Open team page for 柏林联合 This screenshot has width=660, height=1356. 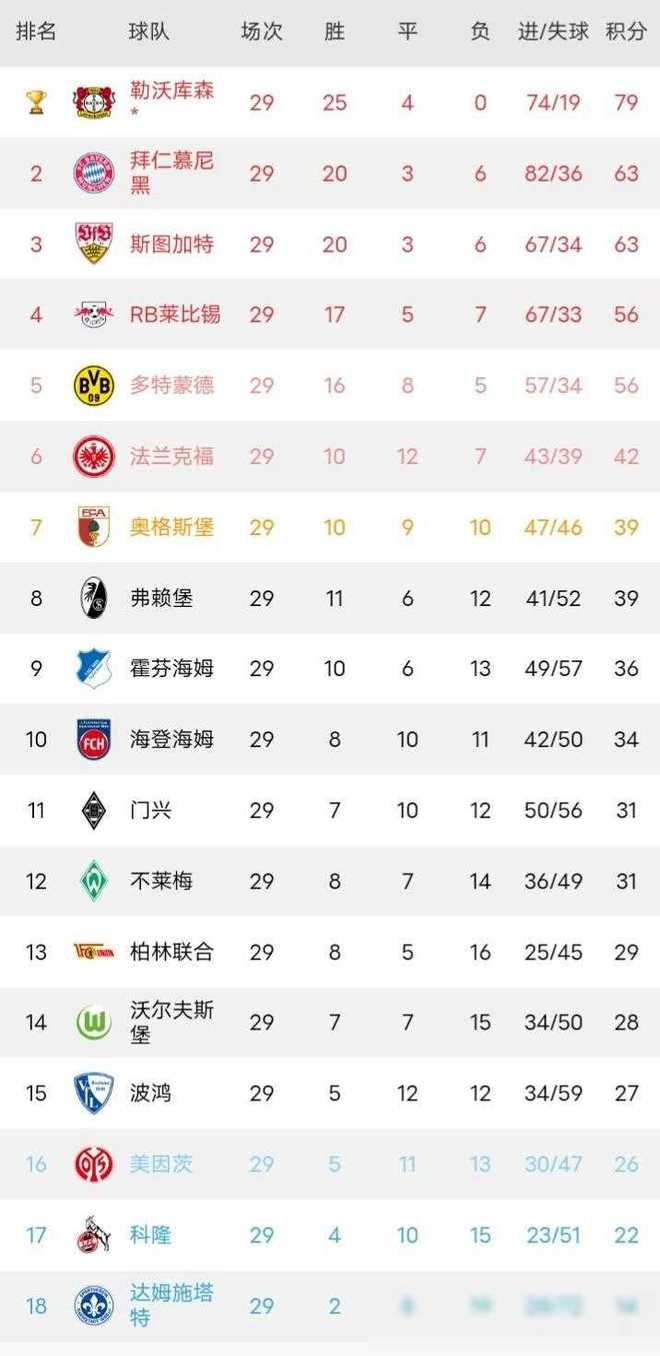click(x=172, y=952)
